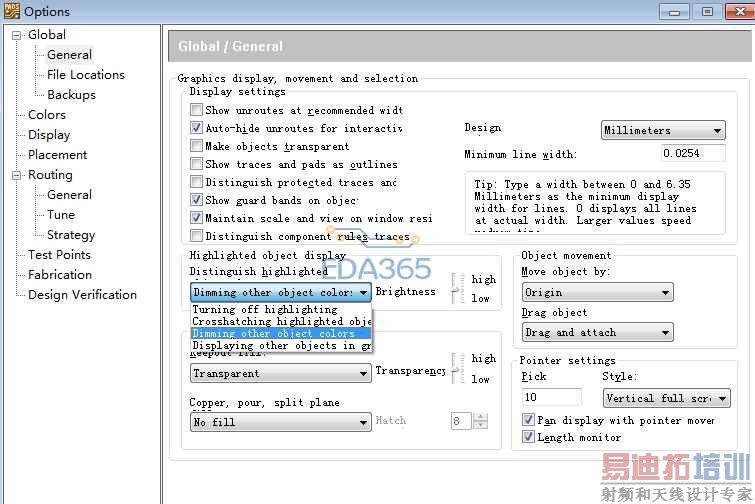Viewport: 755px width, 504px height.
Task: Enable Show traces and pads as outlines
Action: (196, 164)
